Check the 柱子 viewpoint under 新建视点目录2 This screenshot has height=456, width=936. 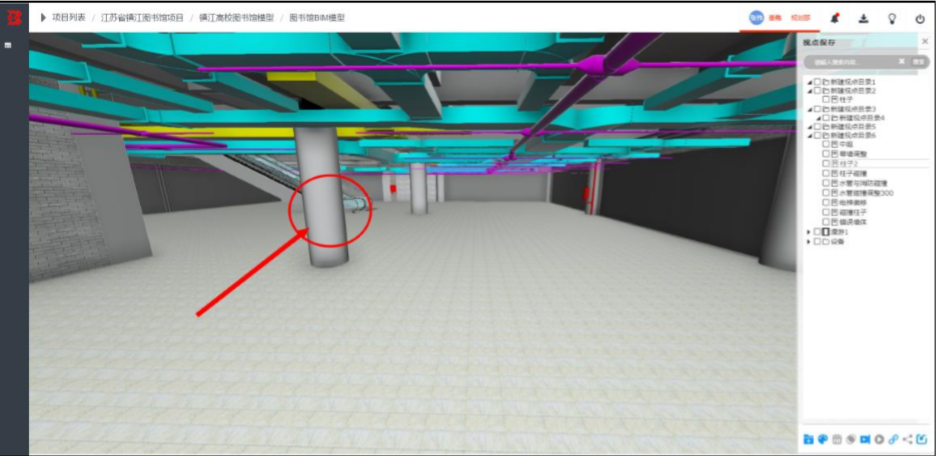(x=826, y=99)
